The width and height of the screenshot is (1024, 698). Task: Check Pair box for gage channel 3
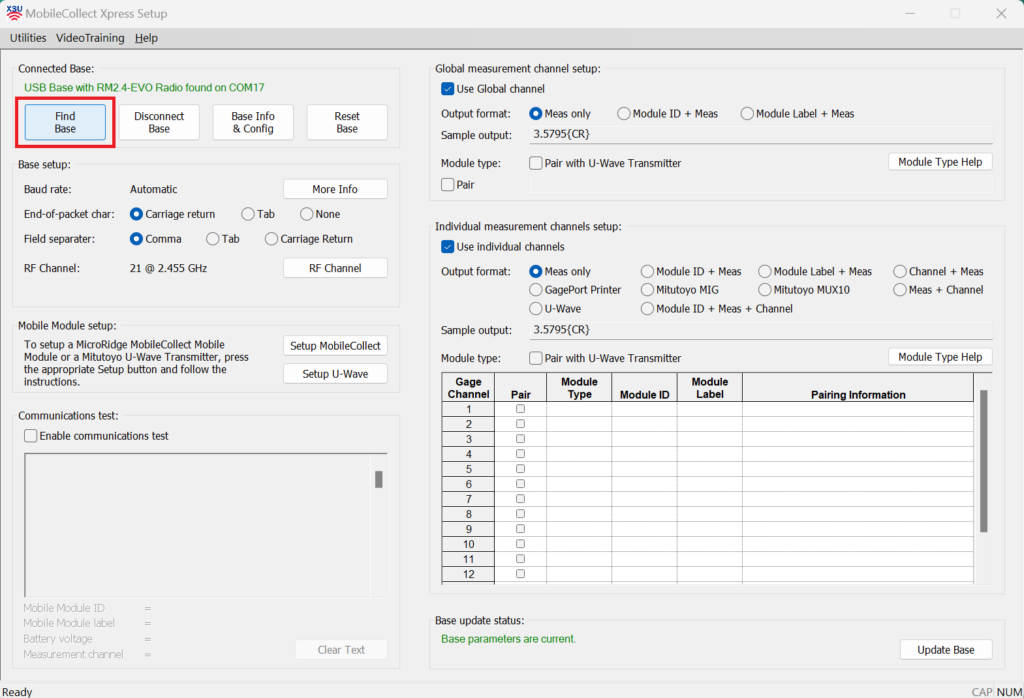(x=520, y=439)
